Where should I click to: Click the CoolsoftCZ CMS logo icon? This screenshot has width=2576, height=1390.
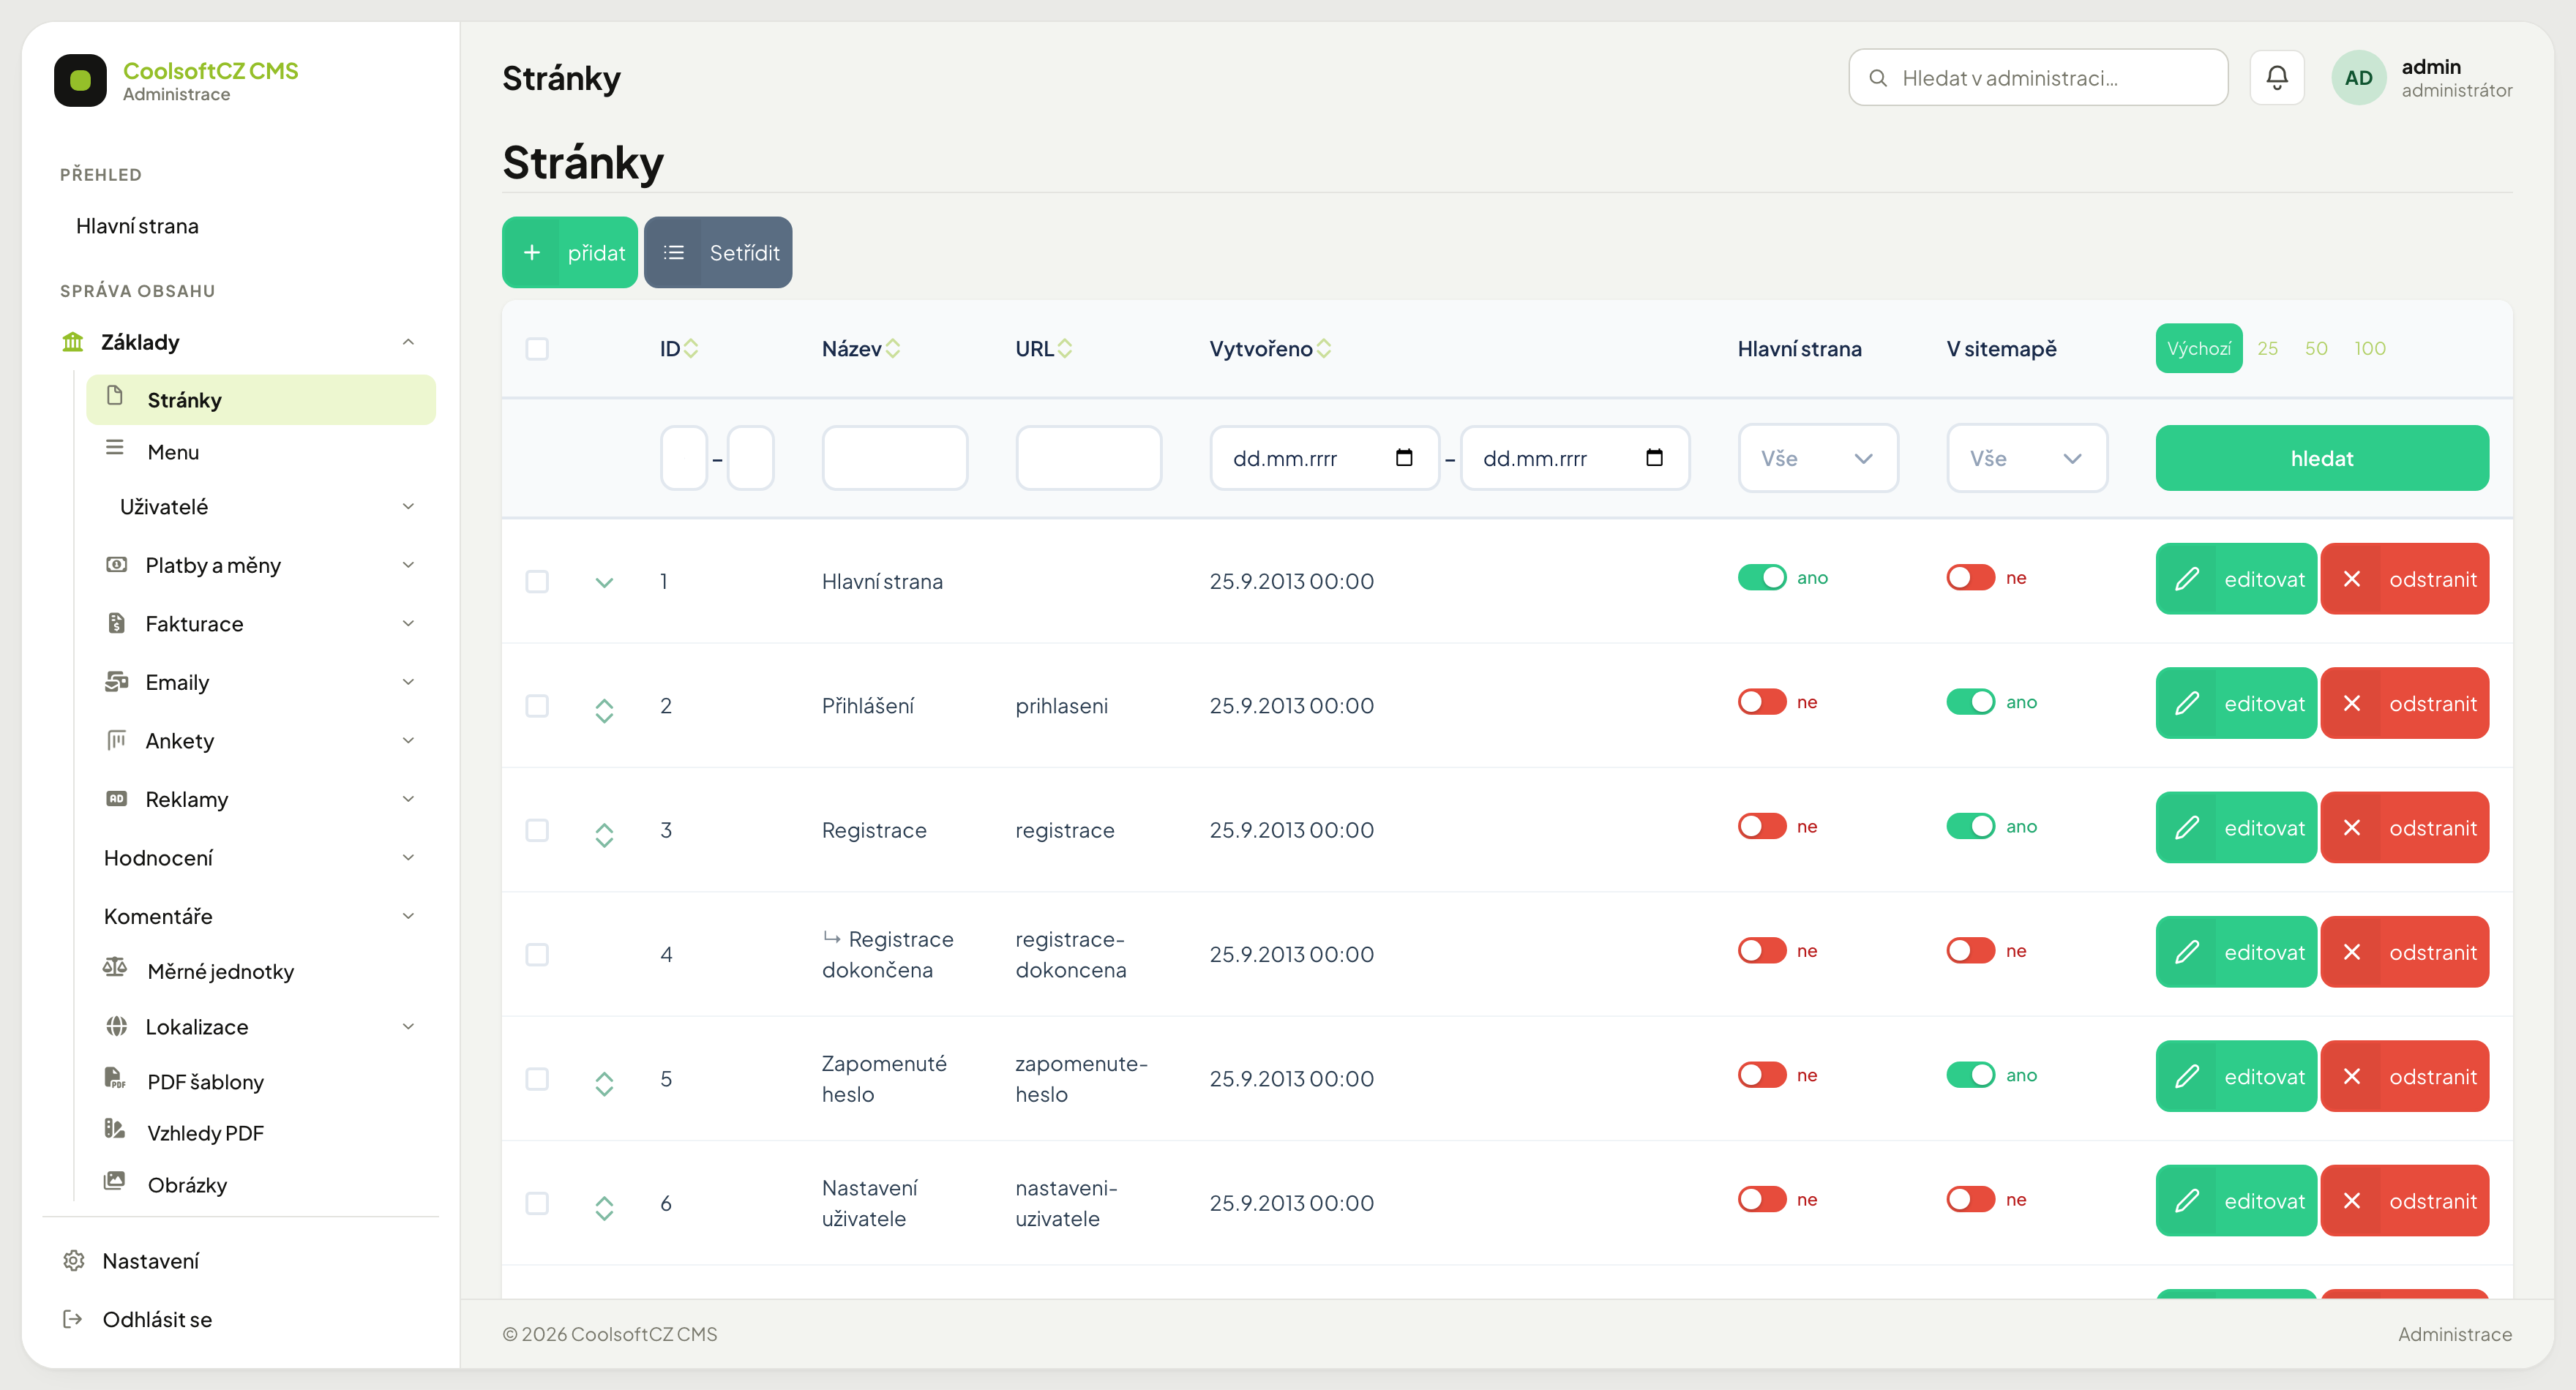click(80, 80)
